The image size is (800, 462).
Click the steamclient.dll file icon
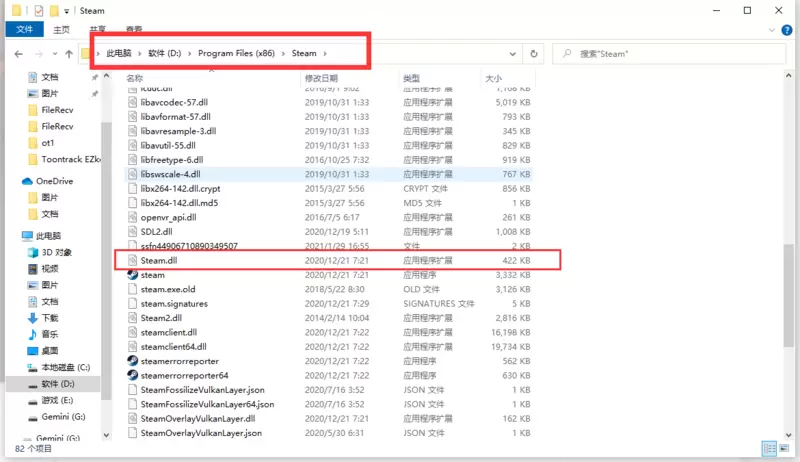pos(133,332)
